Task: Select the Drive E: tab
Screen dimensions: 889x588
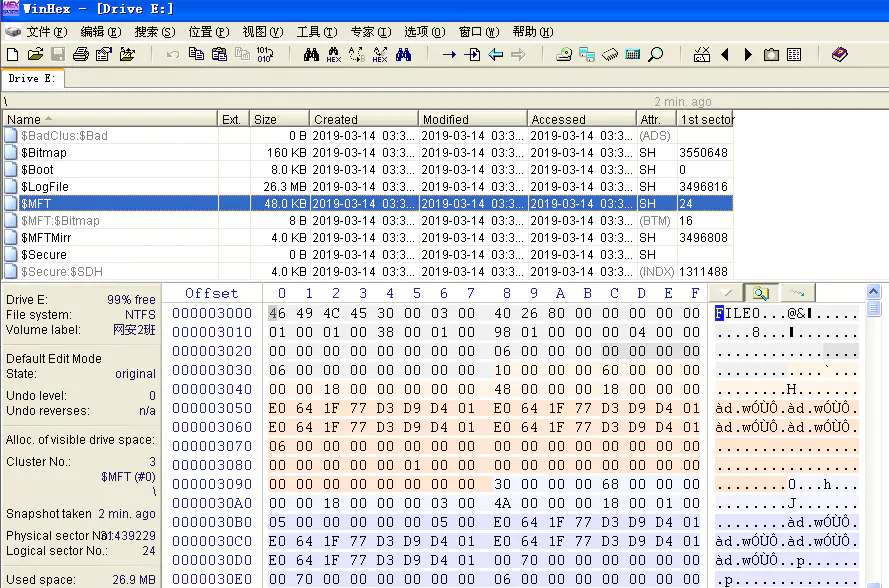Action: coord(32,78)
